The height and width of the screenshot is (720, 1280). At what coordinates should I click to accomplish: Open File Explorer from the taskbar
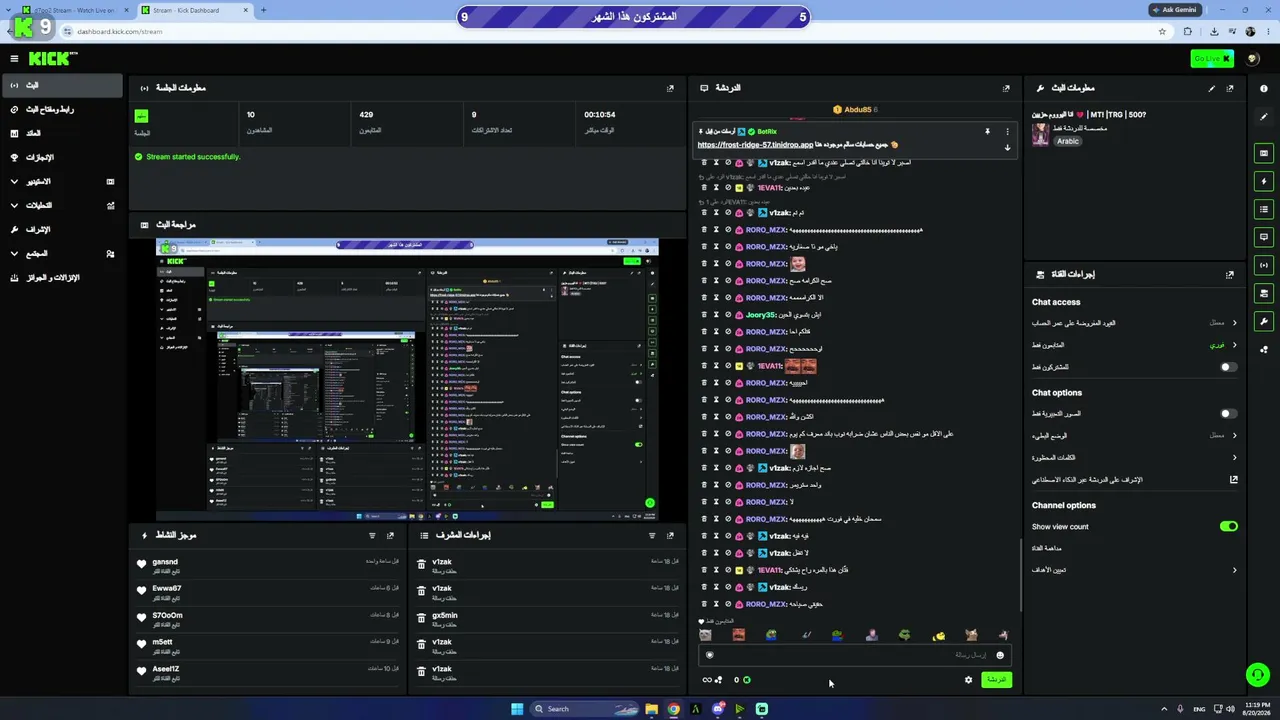pyautogui.click(x=651, y=709)
